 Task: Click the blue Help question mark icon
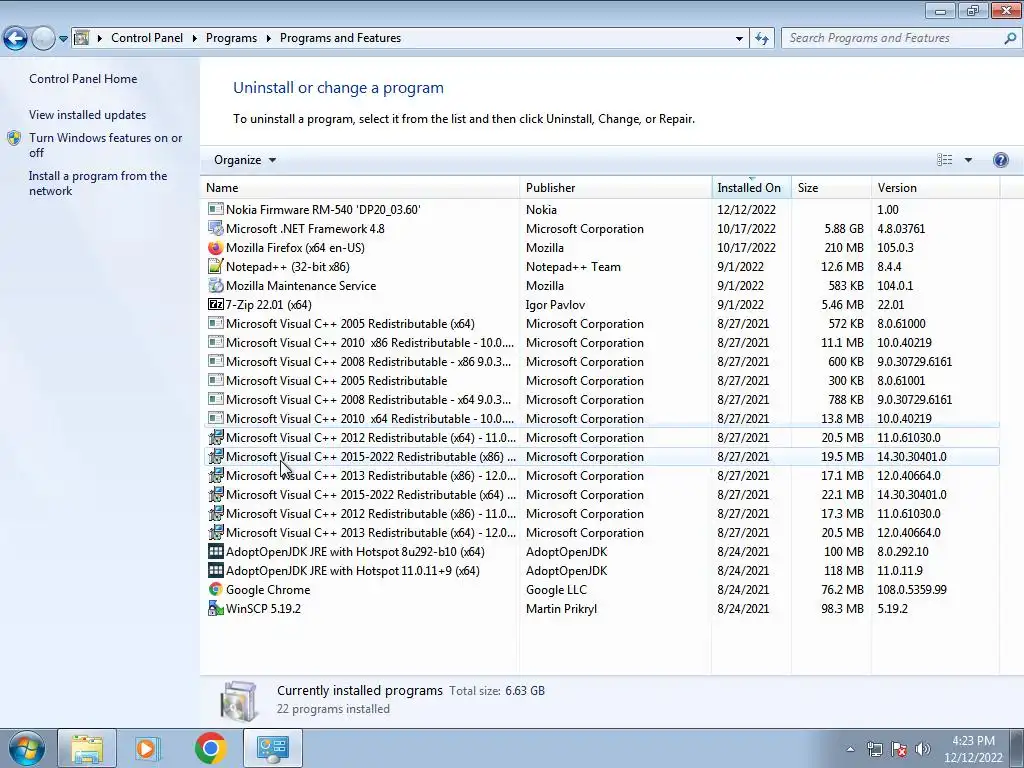pyautogui.click(x=1000, y=160)
